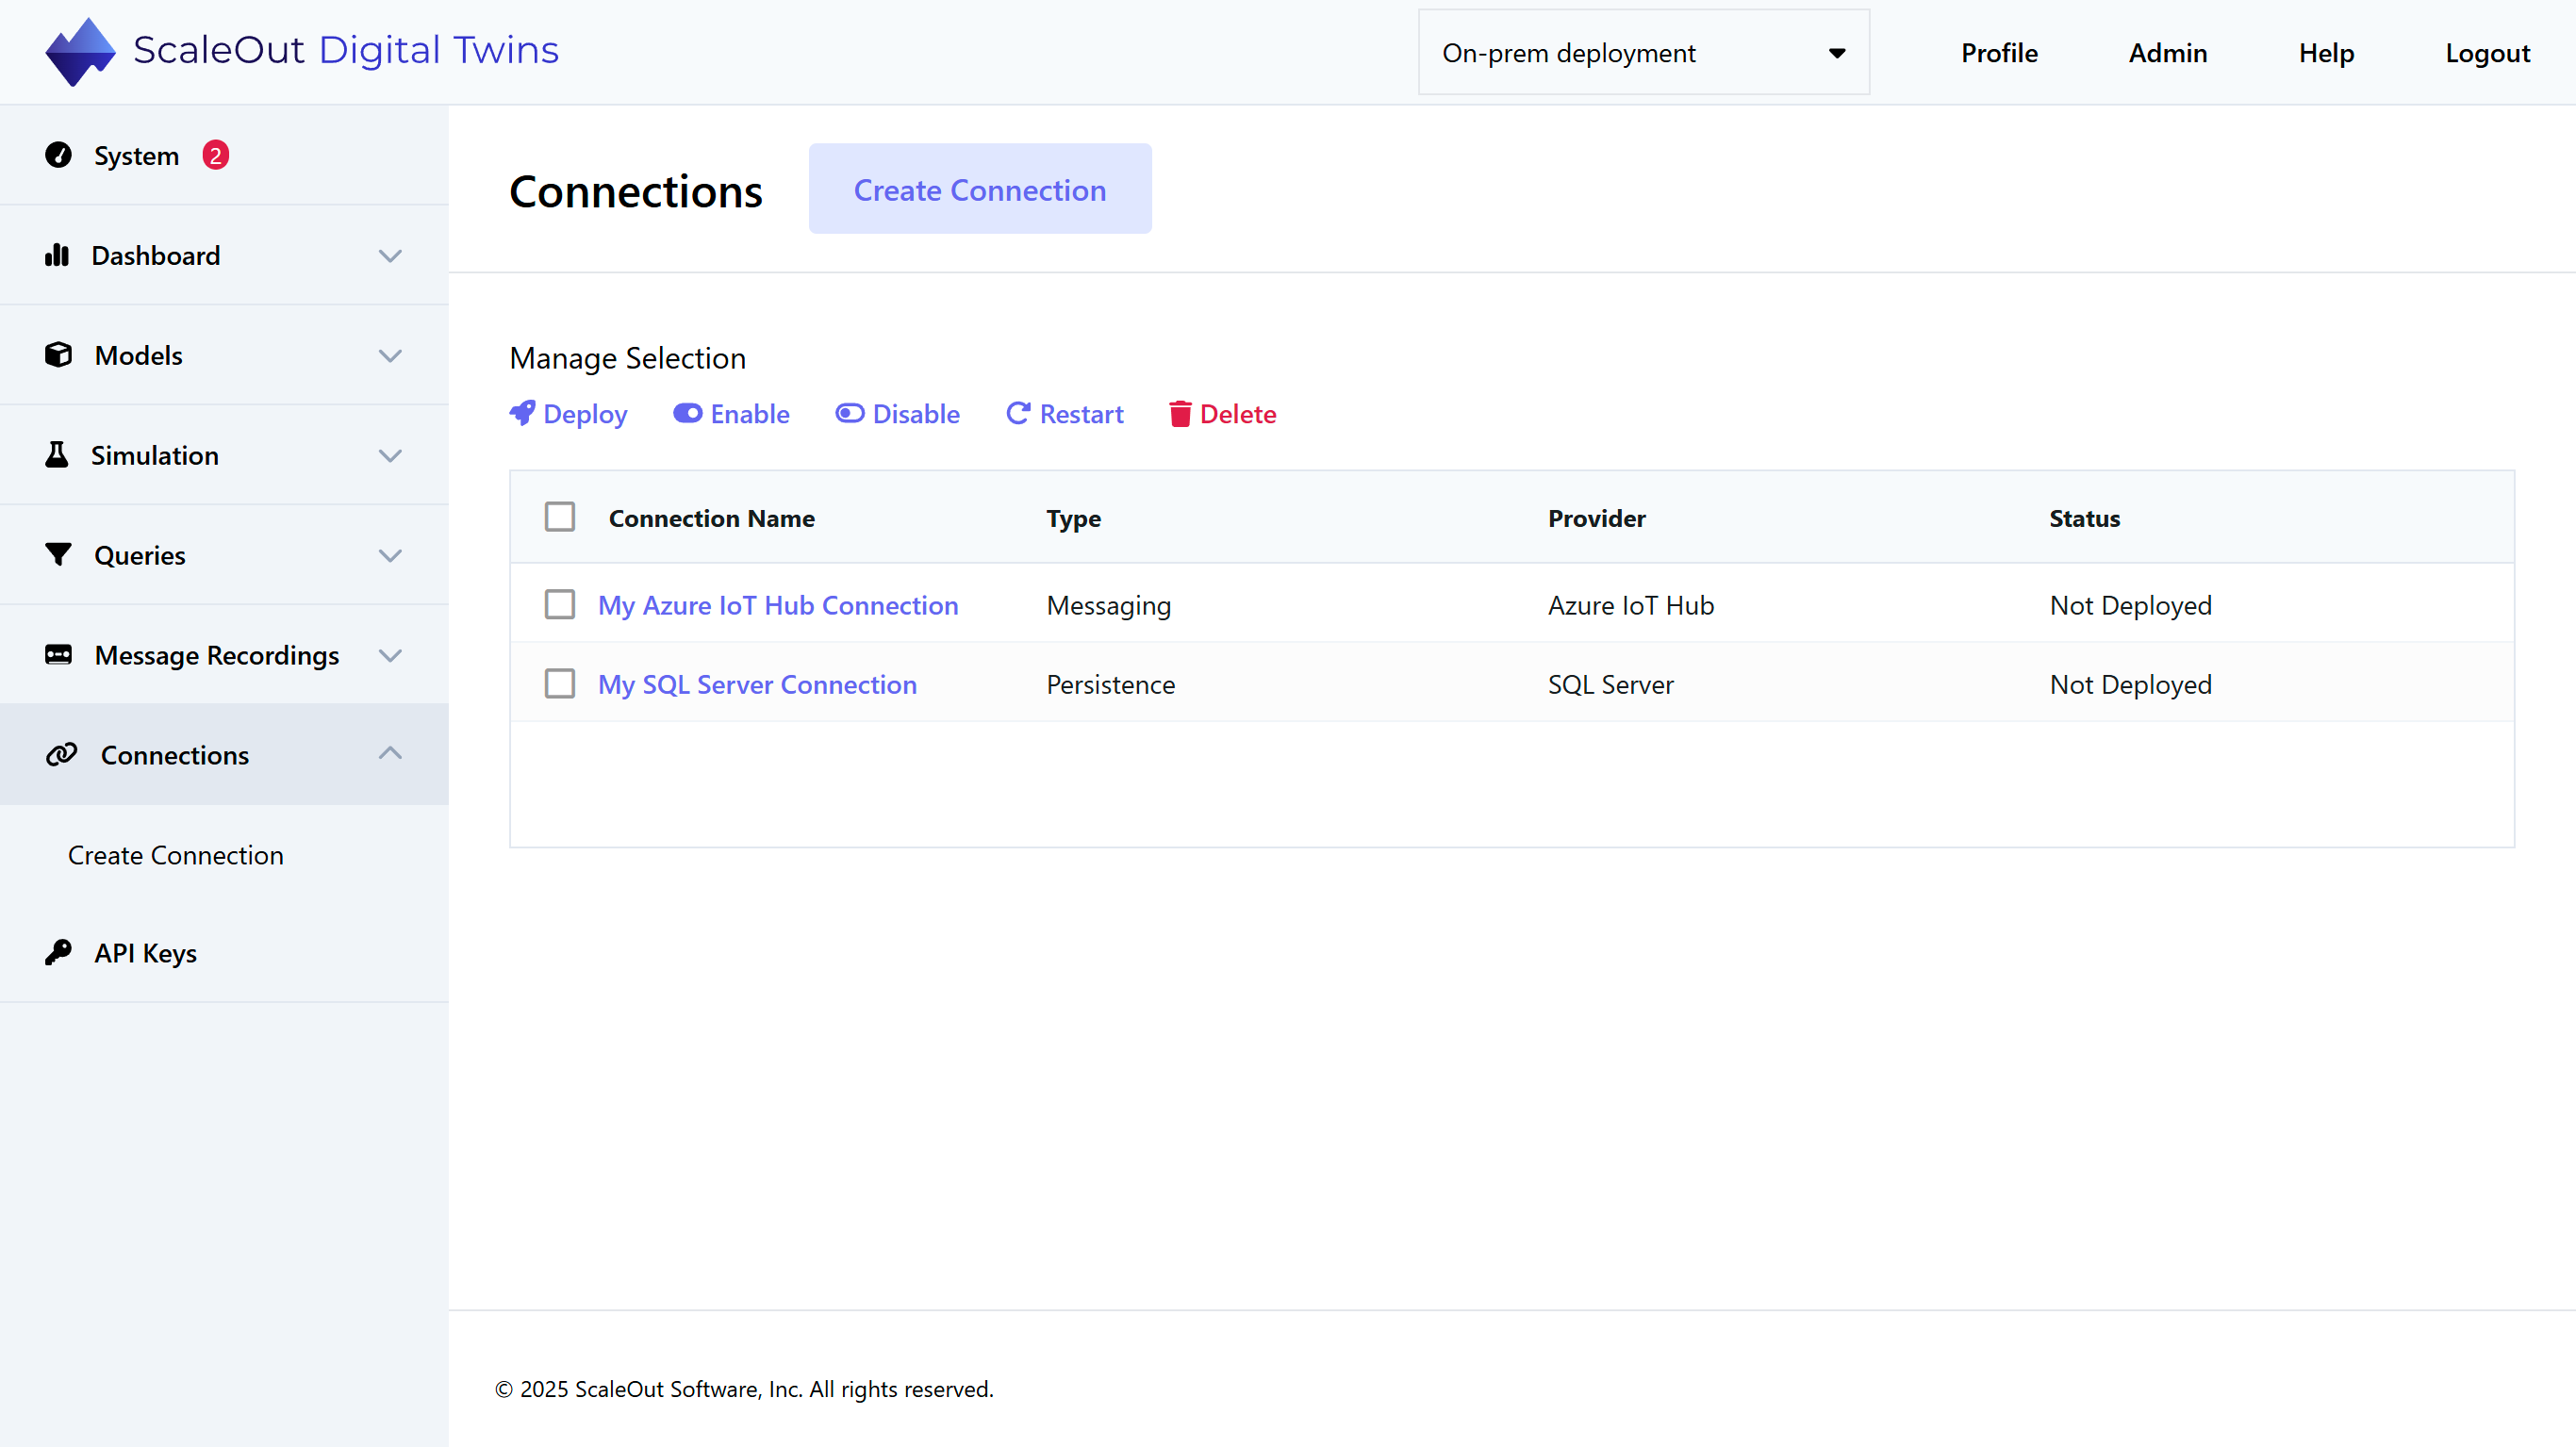Image resolution: width=2576 pixels, height=1447 pixels.
Task: Collapse the Connections menu chevron
Action: tap(390, 753)
